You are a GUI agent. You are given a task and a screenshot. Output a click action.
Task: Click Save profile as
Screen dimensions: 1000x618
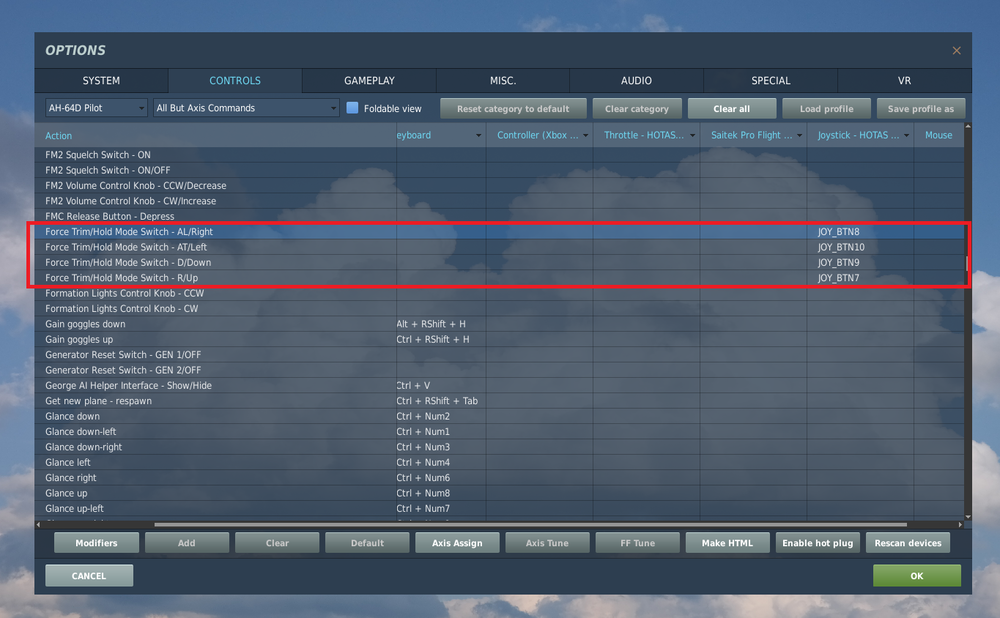coord(920,108)
